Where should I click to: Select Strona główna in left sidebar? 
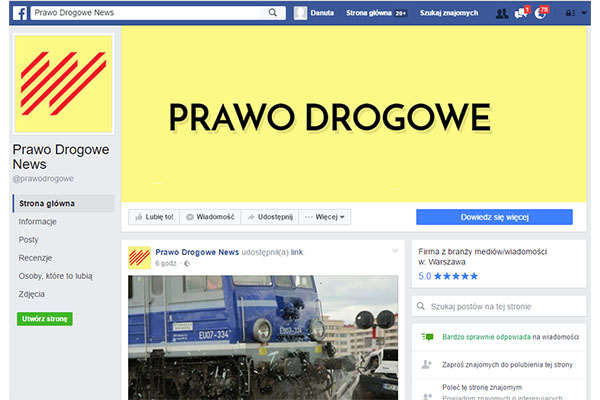pyautogui.click(x=64, y=203)
